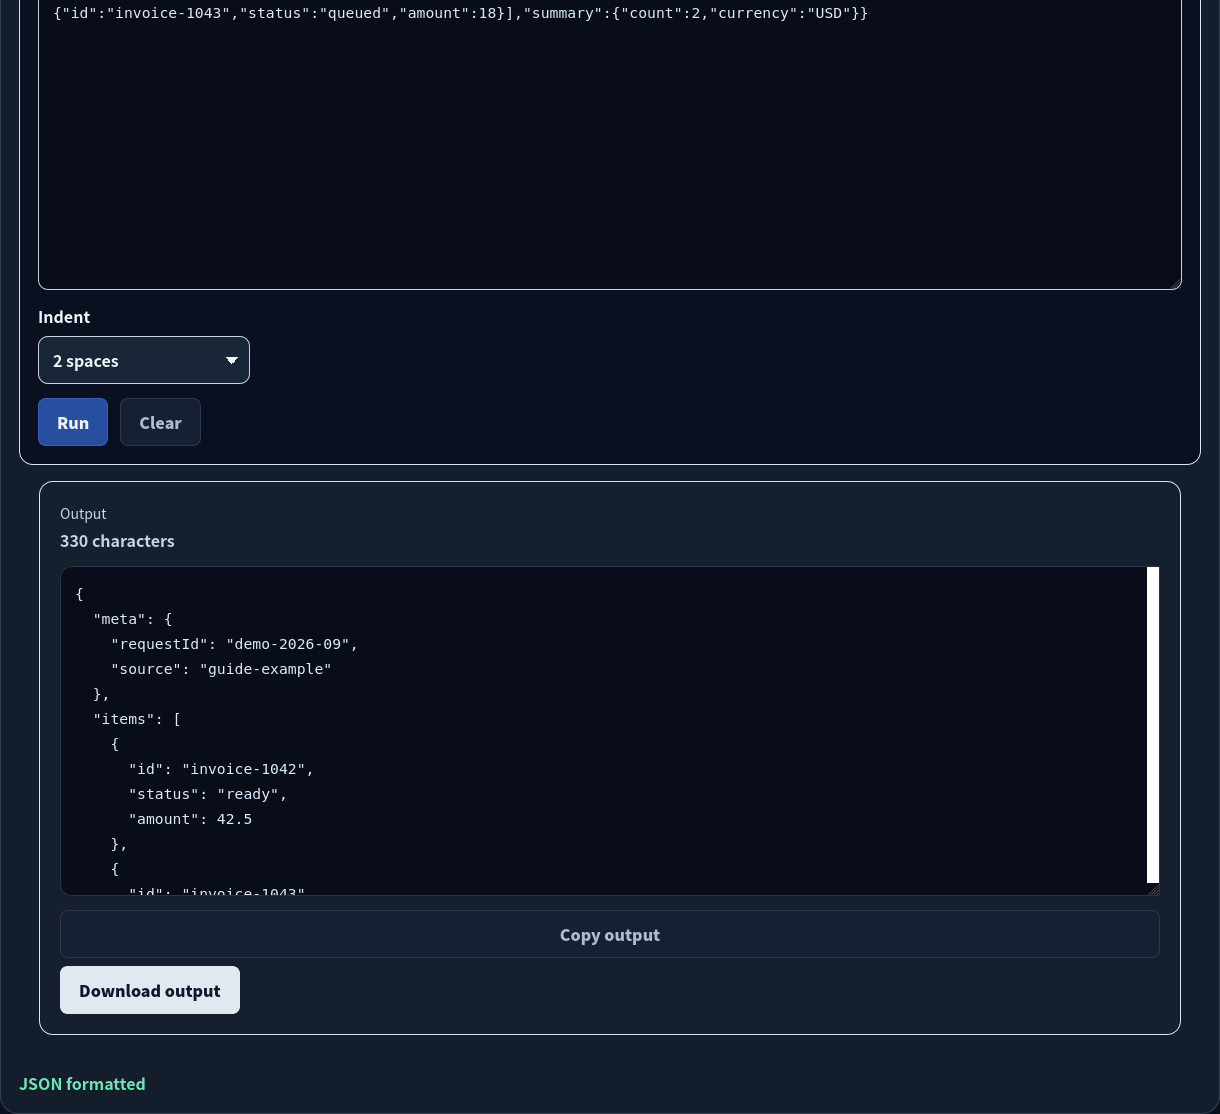Click the blue Run button
This screenshot has width=1220, height=1114.
(x=73, y=422)
